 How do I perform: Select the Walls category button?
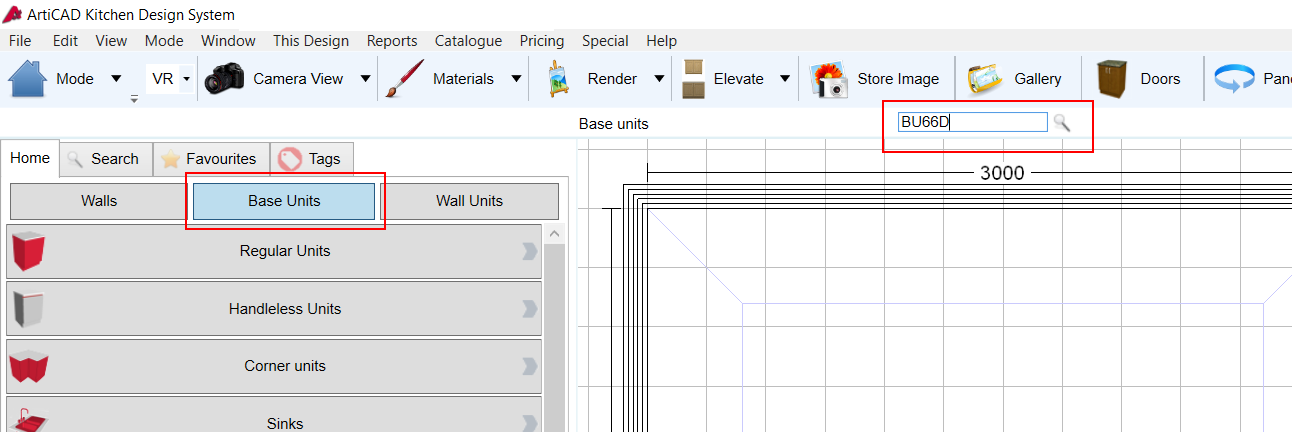(99, 201)
